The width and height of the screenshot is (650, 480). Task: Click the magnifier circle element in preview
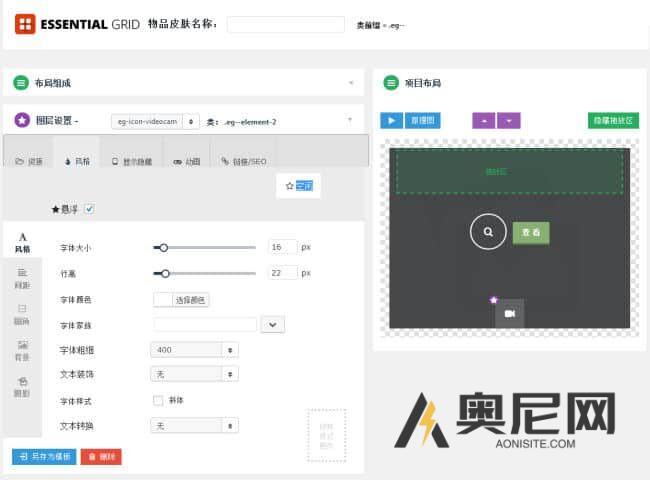point(488,231)
